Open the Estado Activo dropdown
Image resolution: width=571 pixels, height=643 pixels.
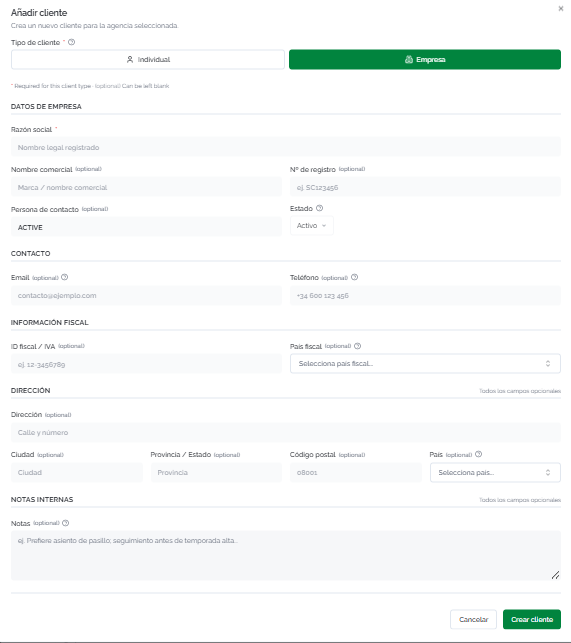point(312,226)
